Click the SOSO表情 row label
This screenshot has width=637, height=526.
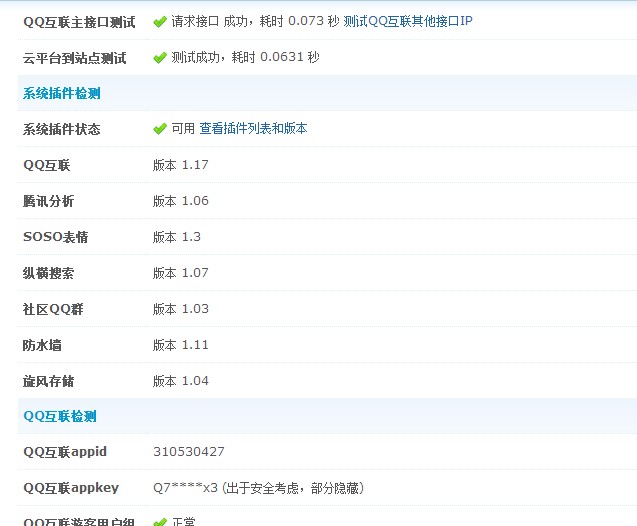(56, 237)
